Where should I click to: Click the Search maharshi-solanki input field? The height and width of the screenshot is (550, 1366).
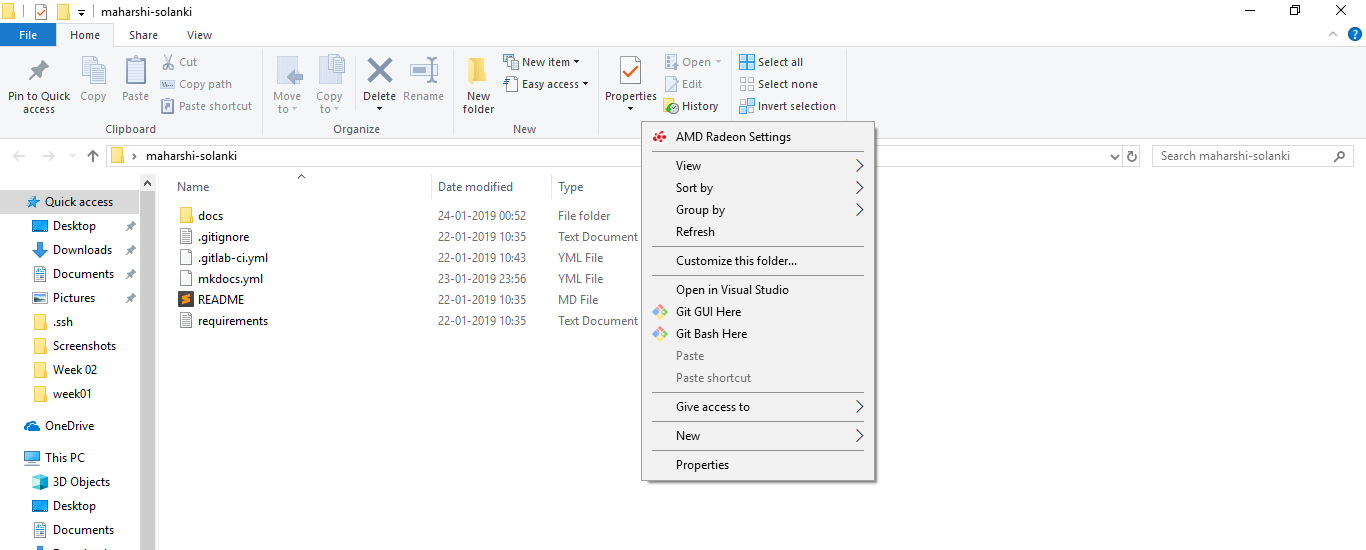tap(1244, 156)
